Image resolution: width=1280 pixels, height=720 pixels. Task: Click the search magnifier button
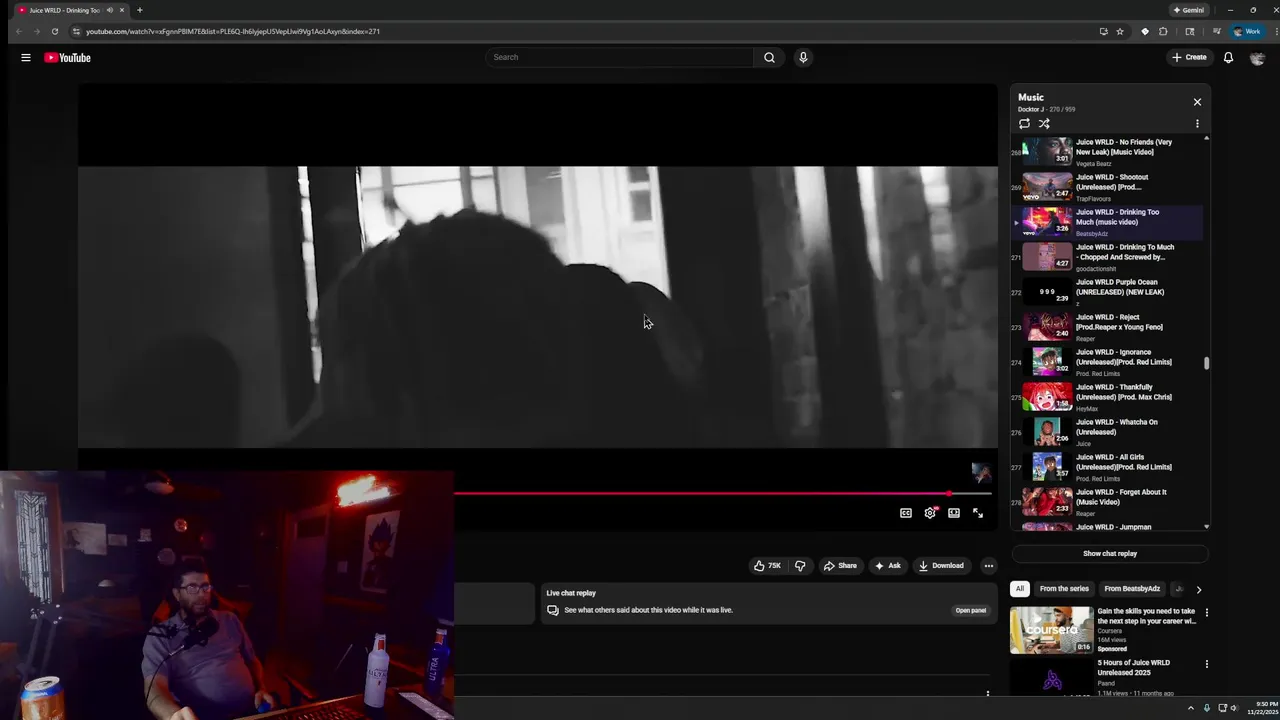click(769, 57)
